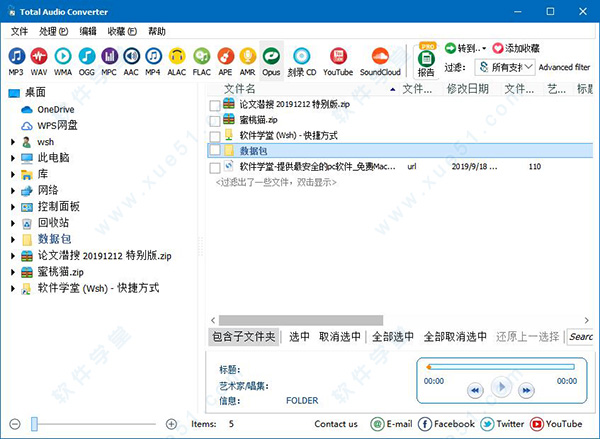Image resolution: width=600 pixels, height=439 pixels.
Task: Select OneDrive in the folder tree
Action: click(55, 110)
